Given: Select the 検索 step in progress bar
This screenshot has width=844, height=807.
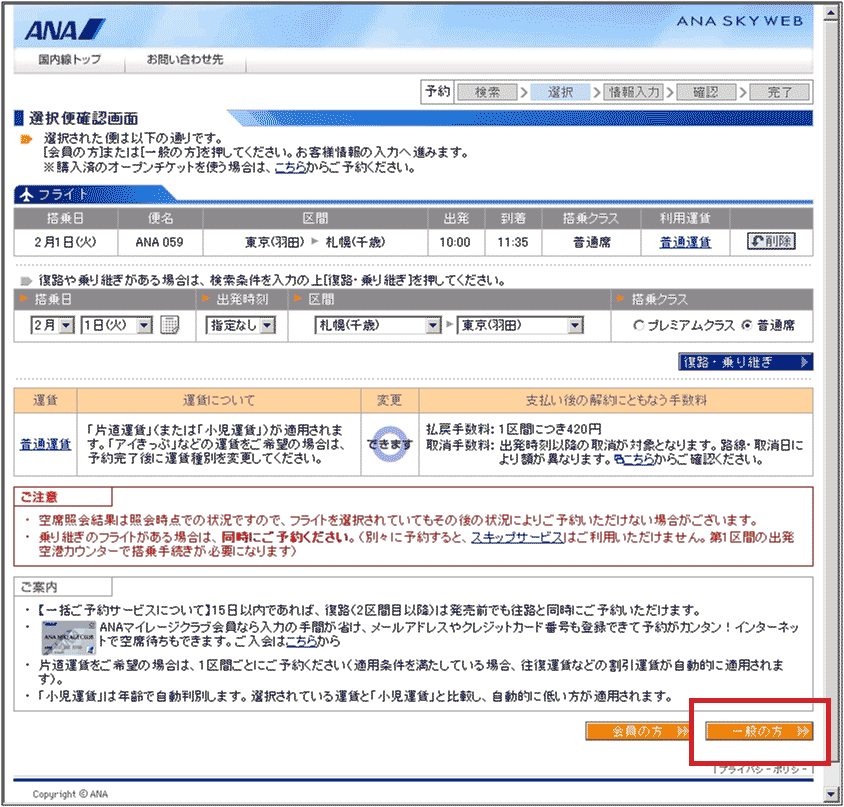Looking at the screenshot, I should tap(487, 92).
